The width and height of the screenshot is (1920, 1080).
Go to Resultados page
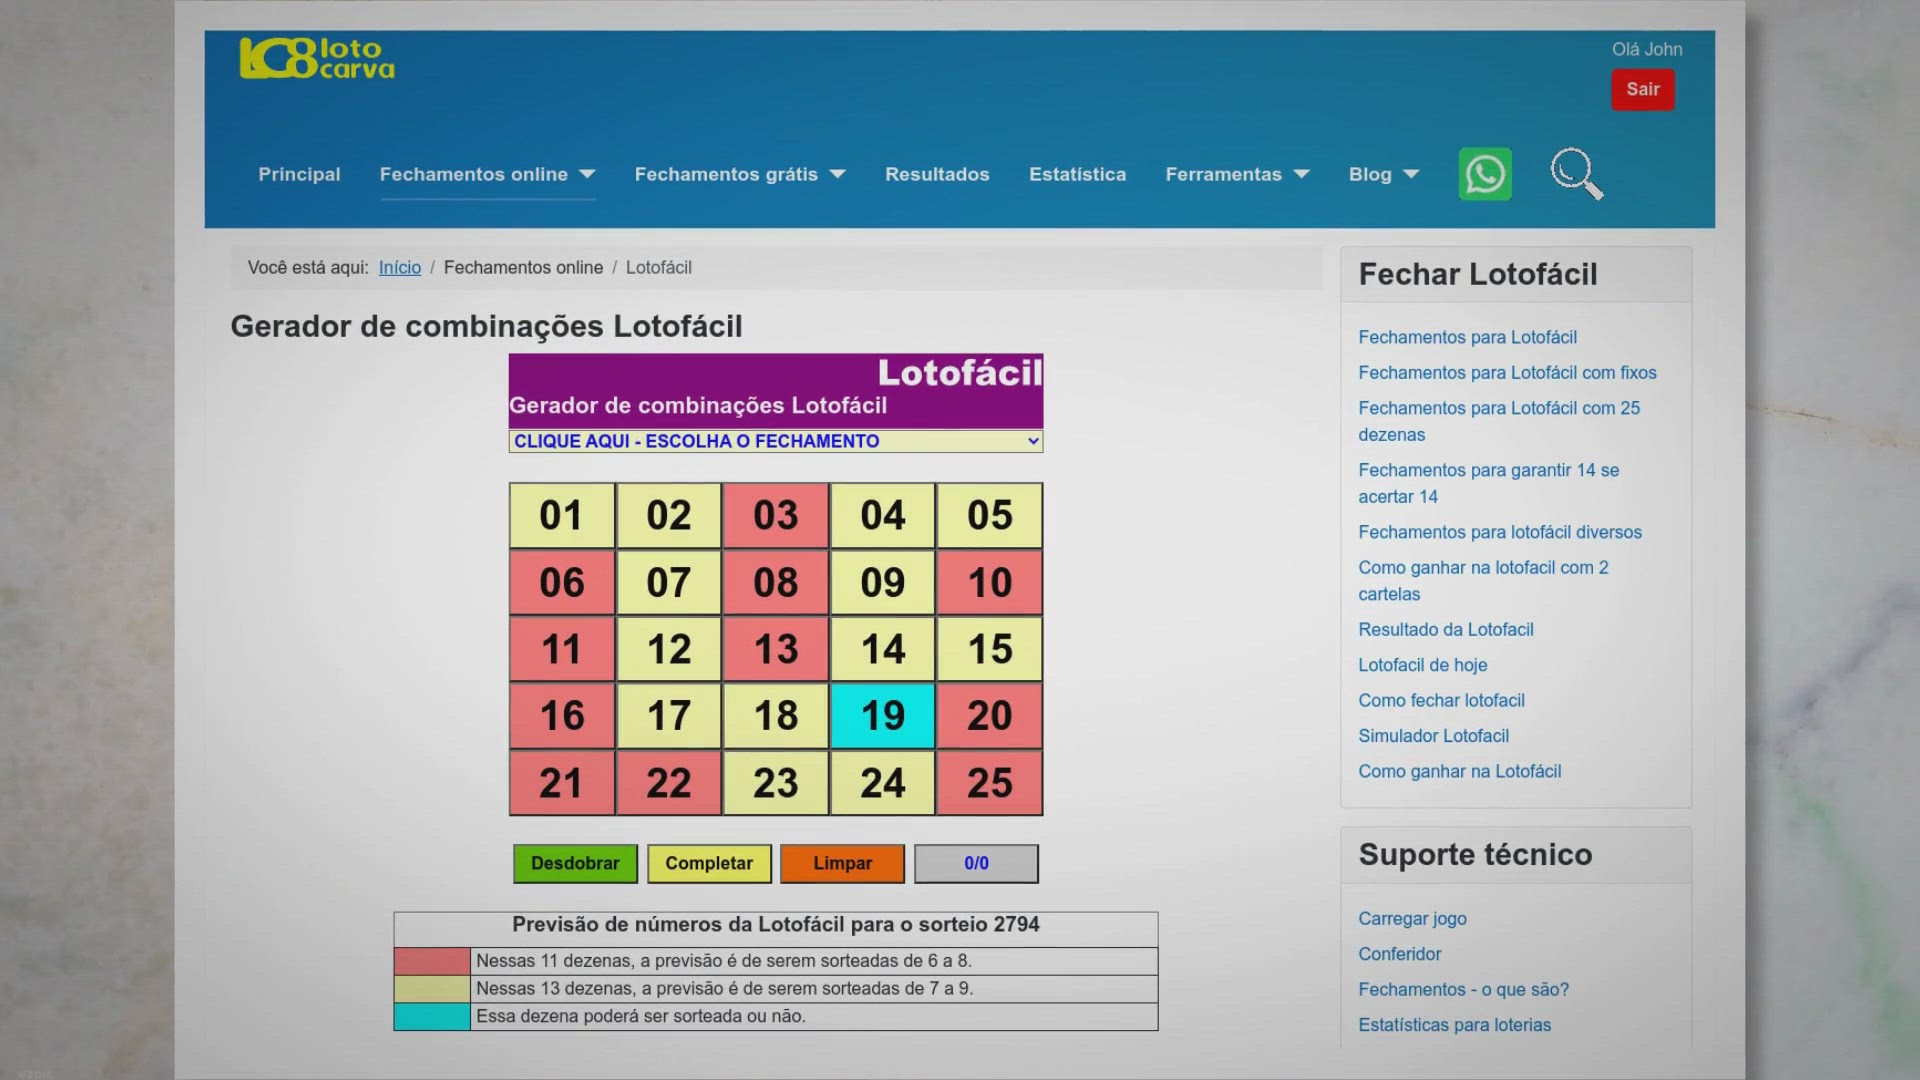coord(937,174)
